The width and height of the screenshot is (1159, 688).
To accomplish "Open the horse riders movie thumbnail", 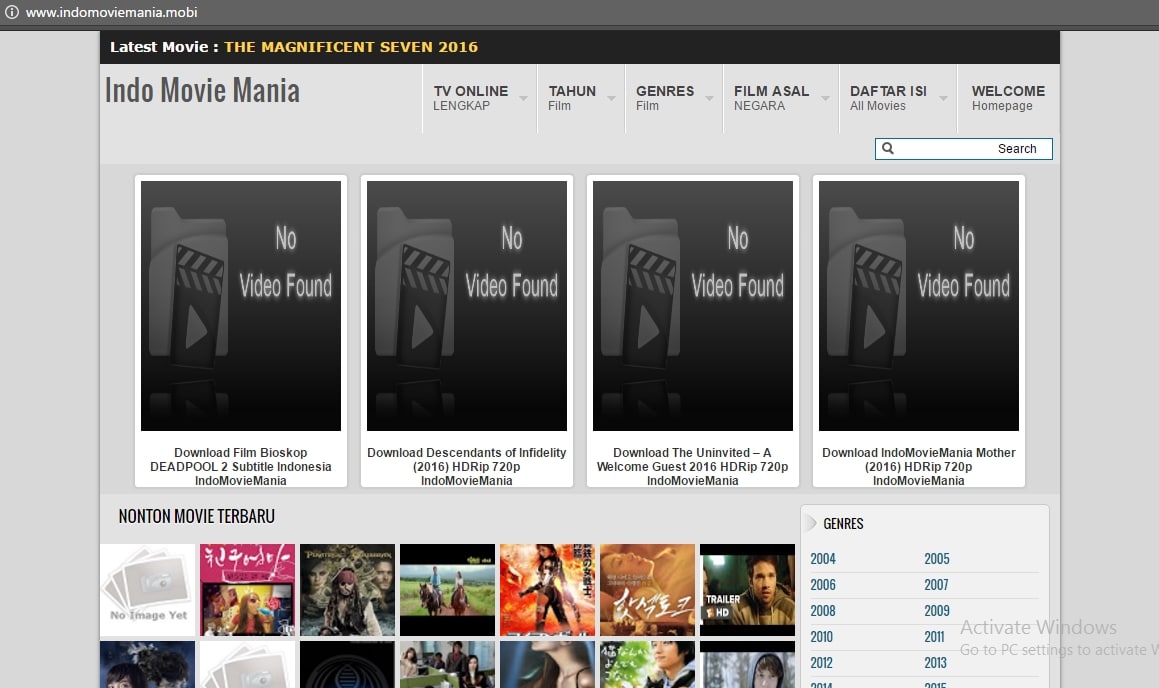I will click(x=447, y=590).
